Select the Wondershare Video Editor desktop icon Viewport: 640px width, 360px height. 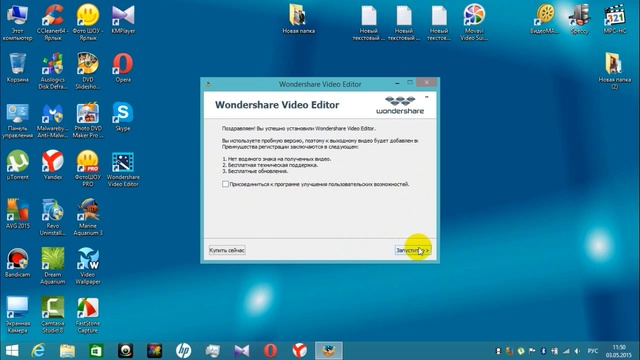pyautogui.click(x=123, y=169)
